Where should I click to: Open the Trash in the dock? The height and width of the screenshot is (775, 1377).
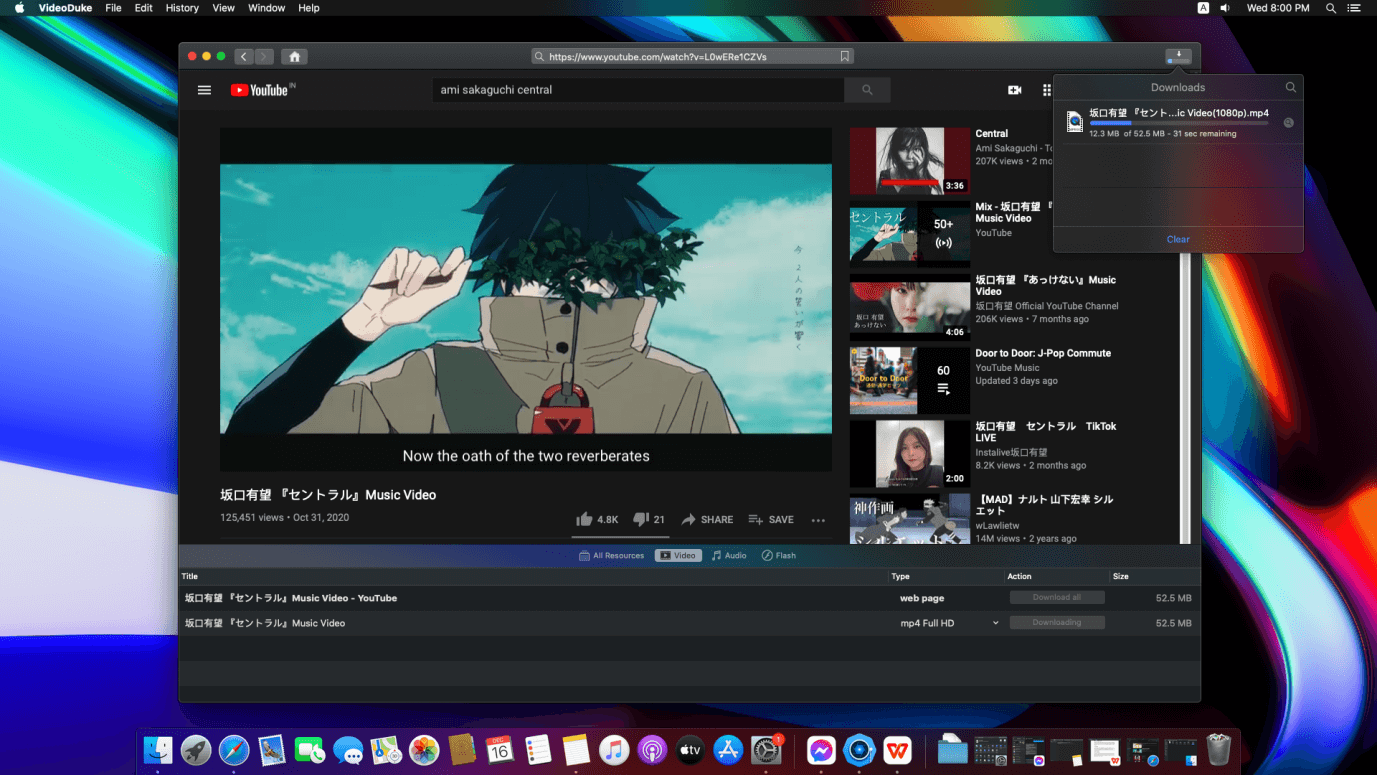pos(1218,750)
